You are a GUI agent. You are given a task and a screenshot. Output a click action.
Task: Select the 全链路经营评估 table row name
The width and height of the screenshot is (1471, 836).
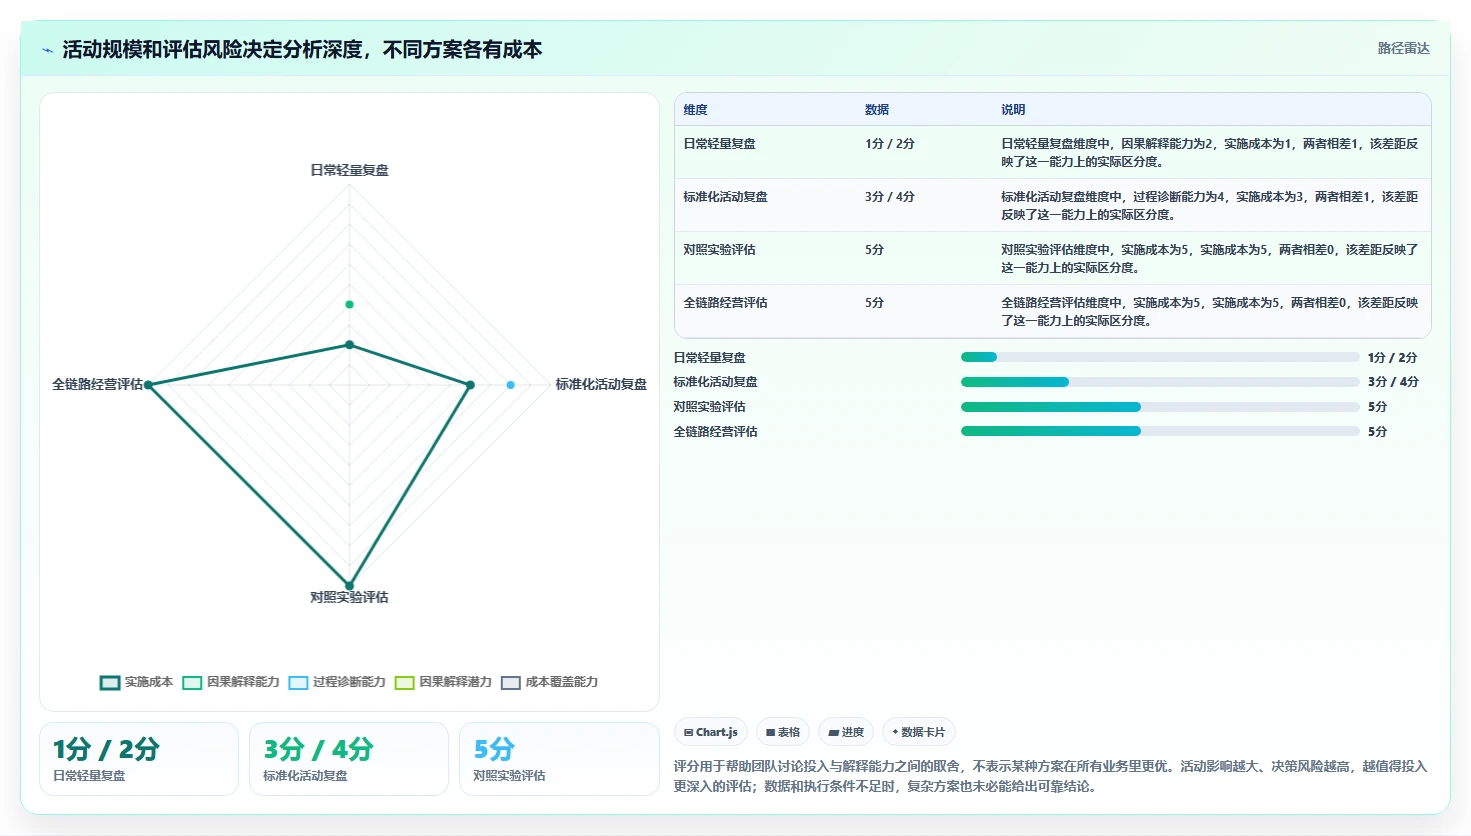(x=725, y=303)
